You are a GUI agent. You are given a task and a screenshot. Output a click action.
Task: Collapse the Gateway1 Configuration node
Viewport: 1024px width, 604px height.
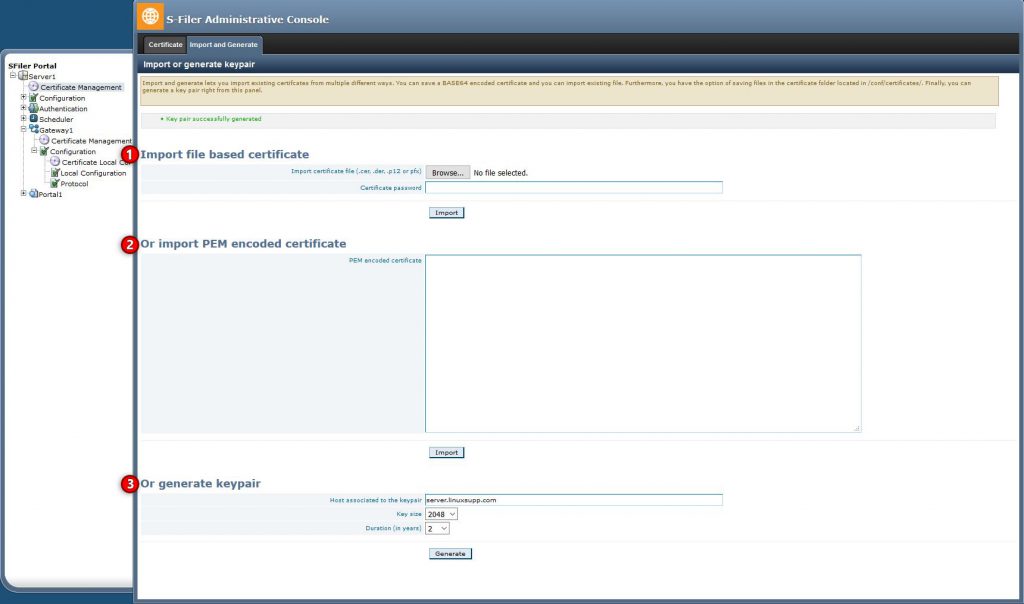tap(35, 150)
